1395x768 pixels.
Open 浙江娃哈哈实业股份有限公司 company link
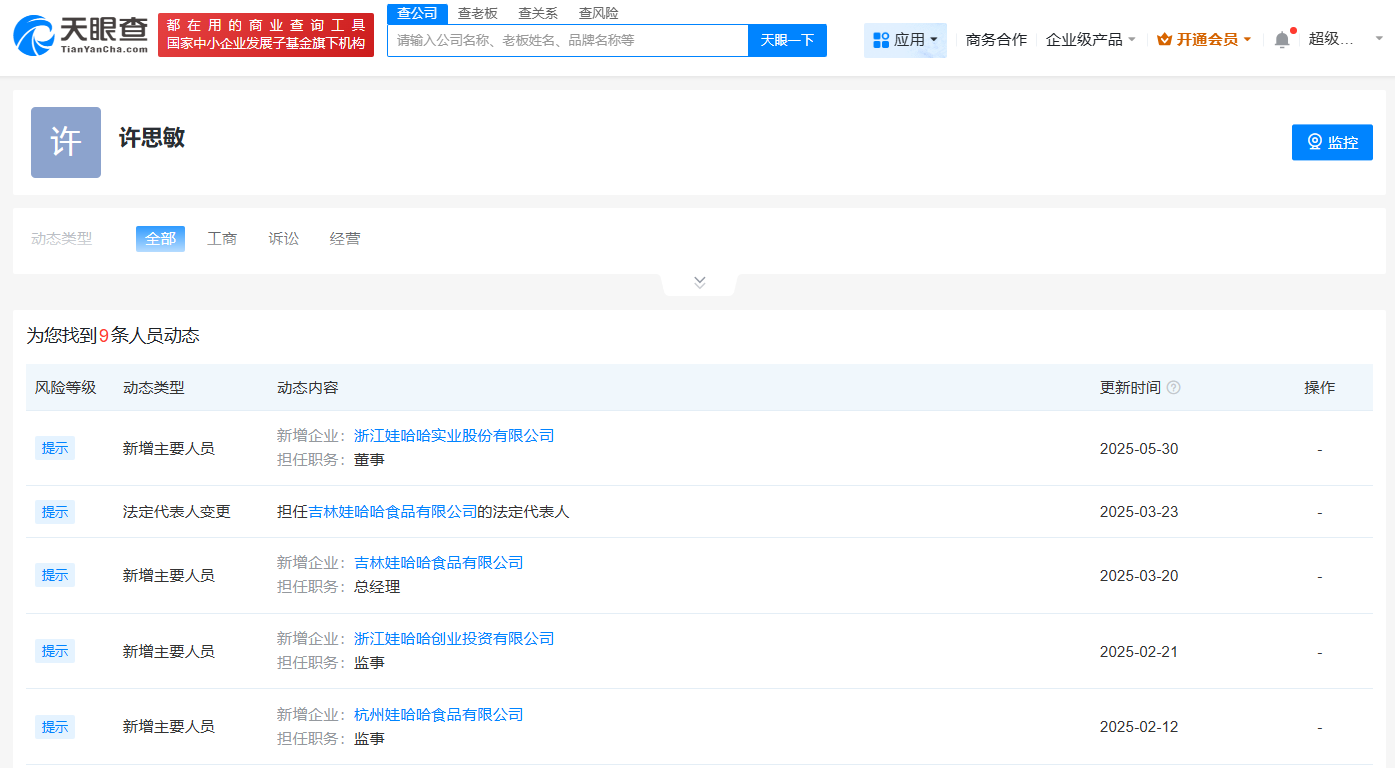(456, 435)
